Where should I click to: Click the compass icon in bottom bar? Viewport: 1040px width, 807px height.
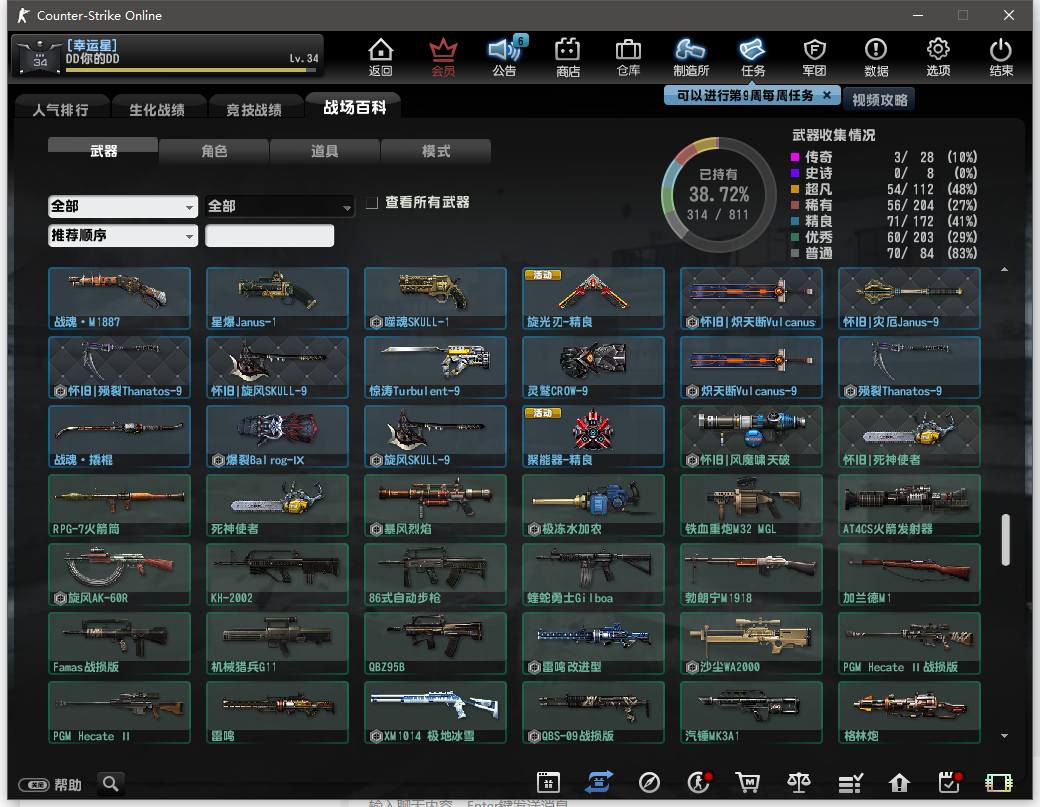649,783
